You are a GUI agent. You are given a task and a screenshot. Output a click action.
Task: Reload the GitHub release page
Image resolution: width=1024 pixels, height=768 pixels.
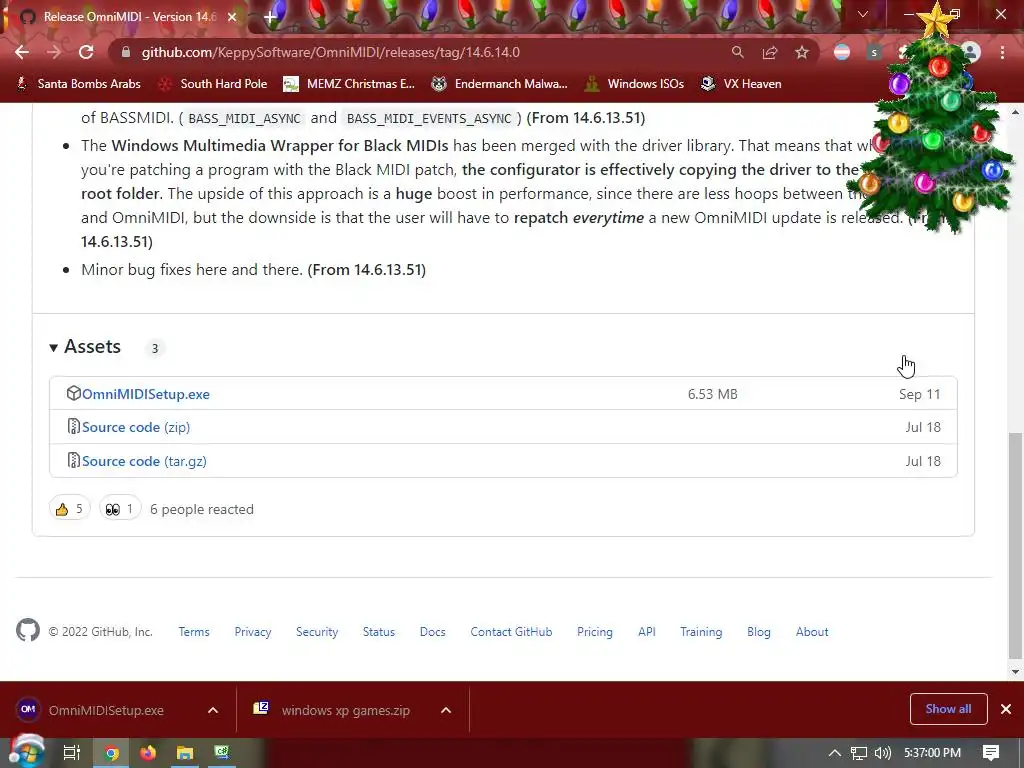tap(86, 52)
